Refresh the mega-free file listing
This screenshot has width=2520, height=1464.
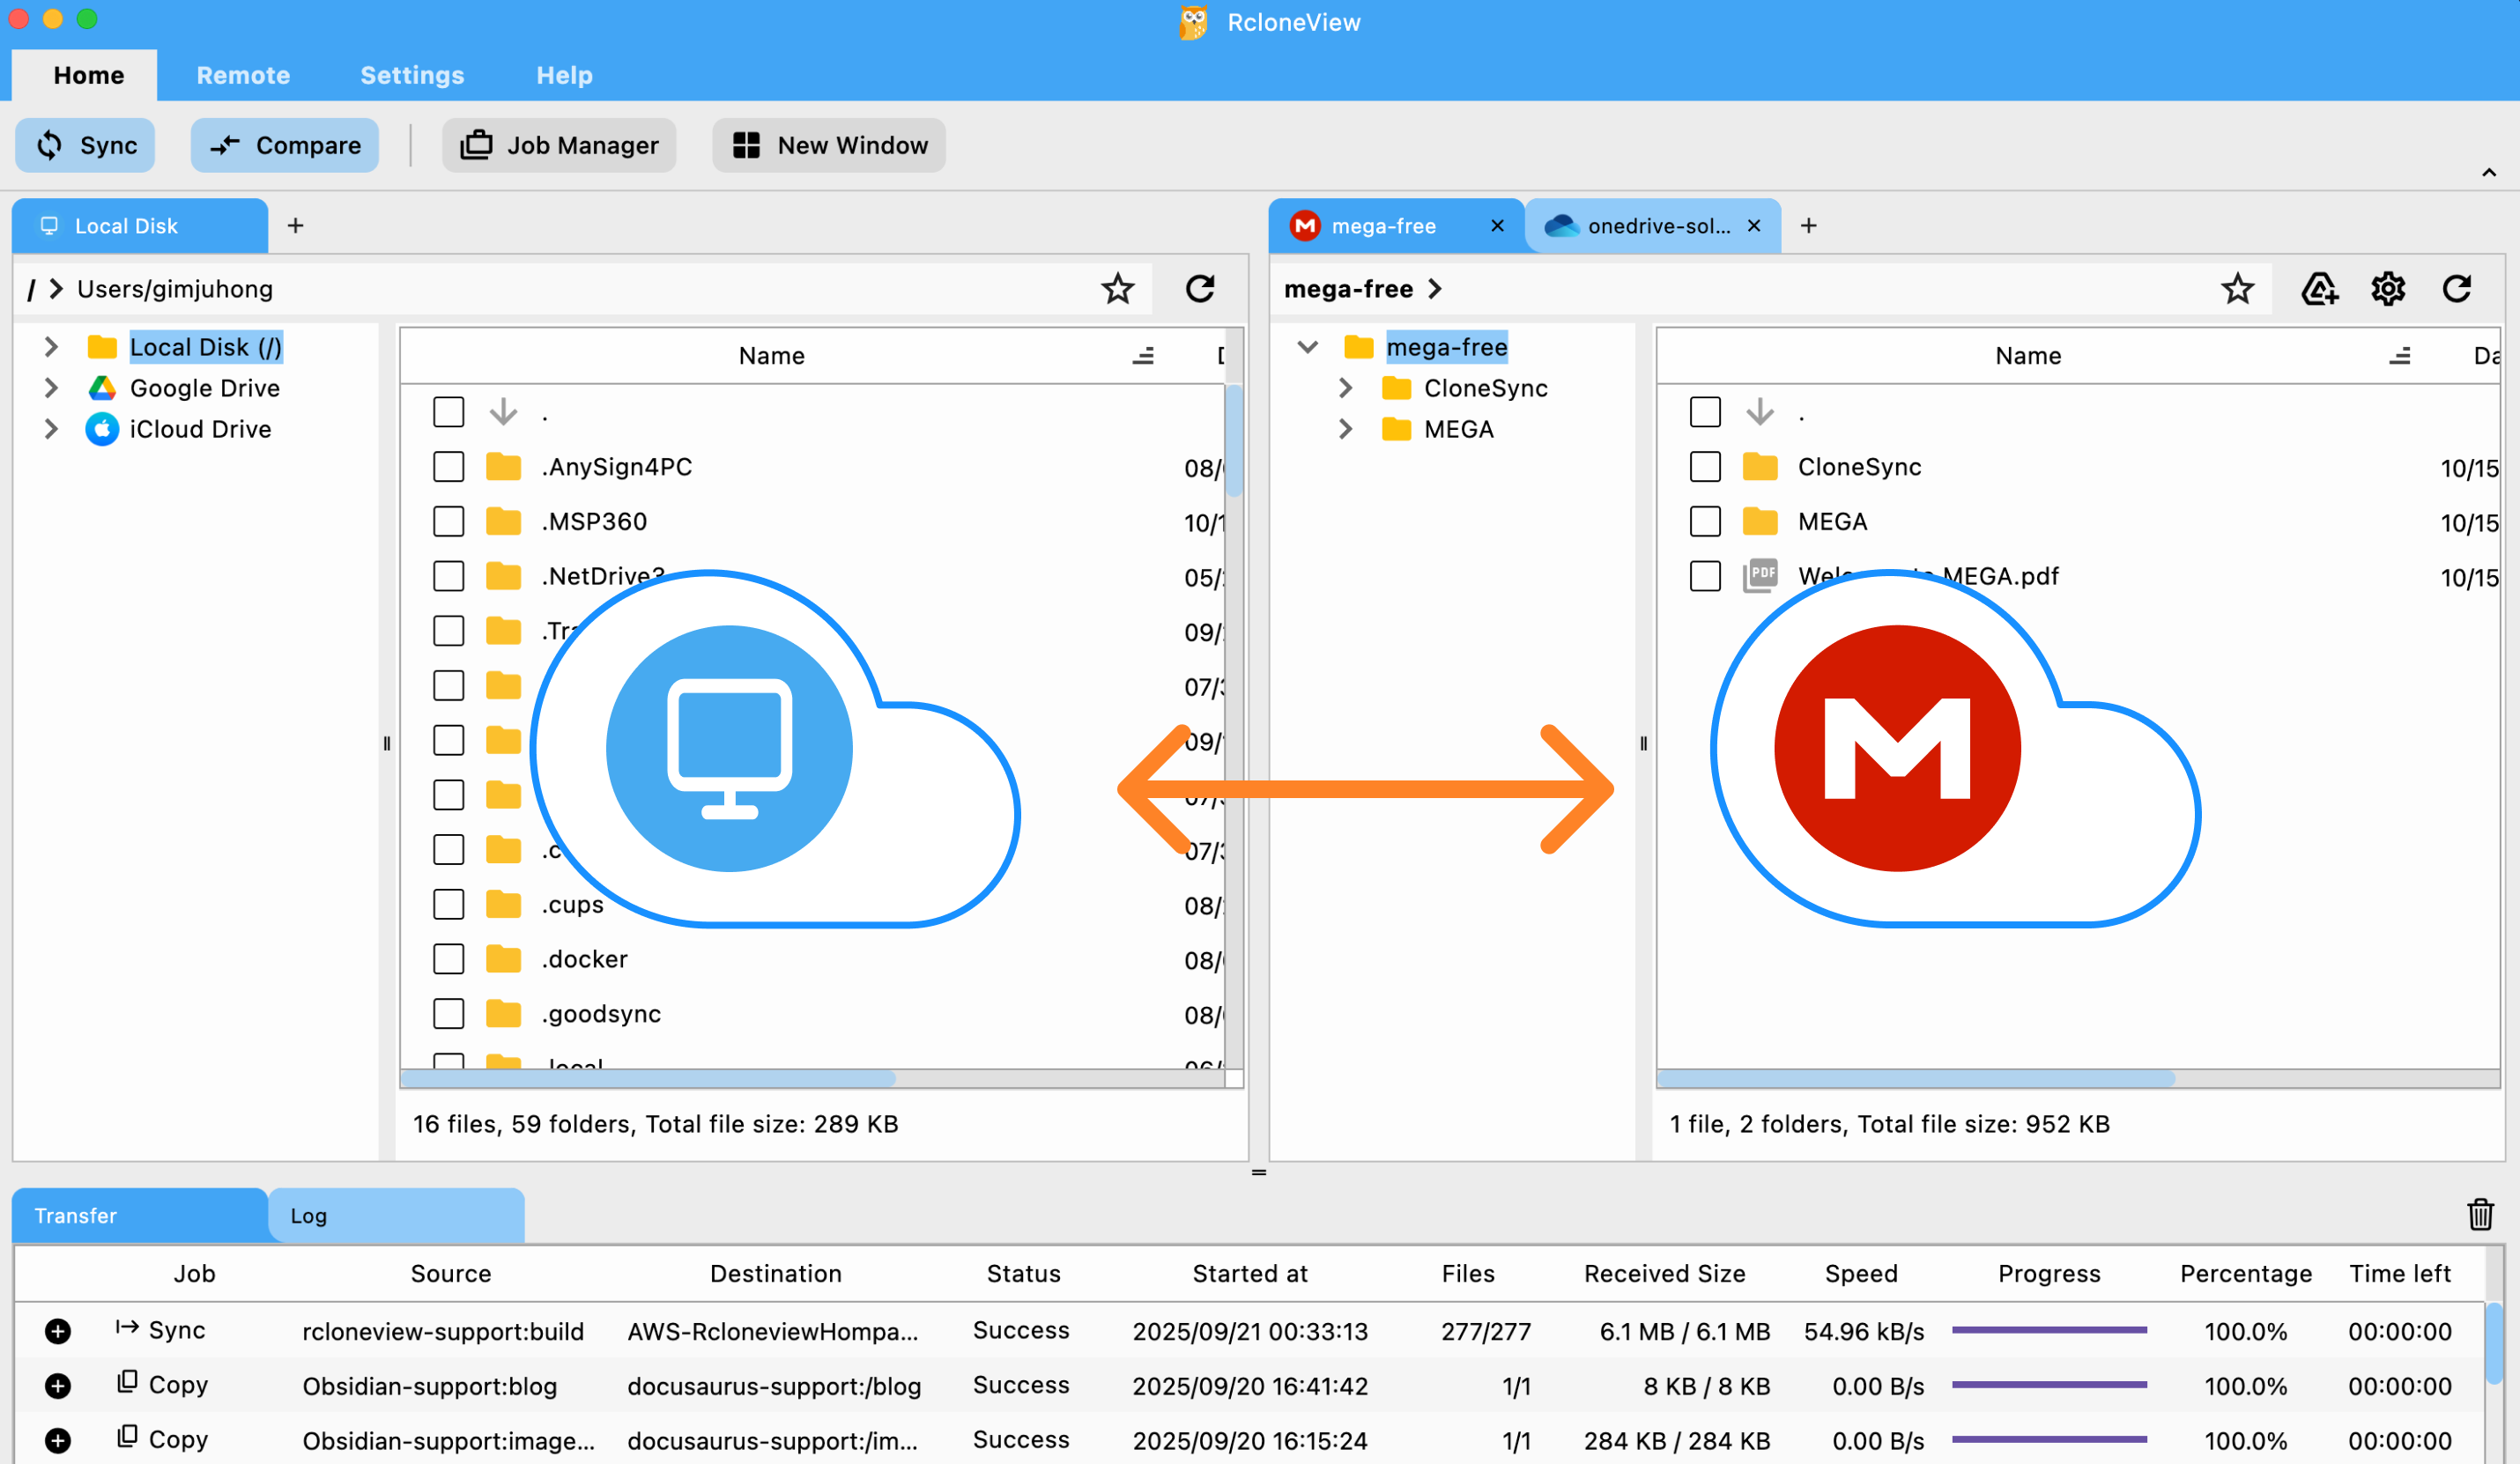[x=2457, y=289]
